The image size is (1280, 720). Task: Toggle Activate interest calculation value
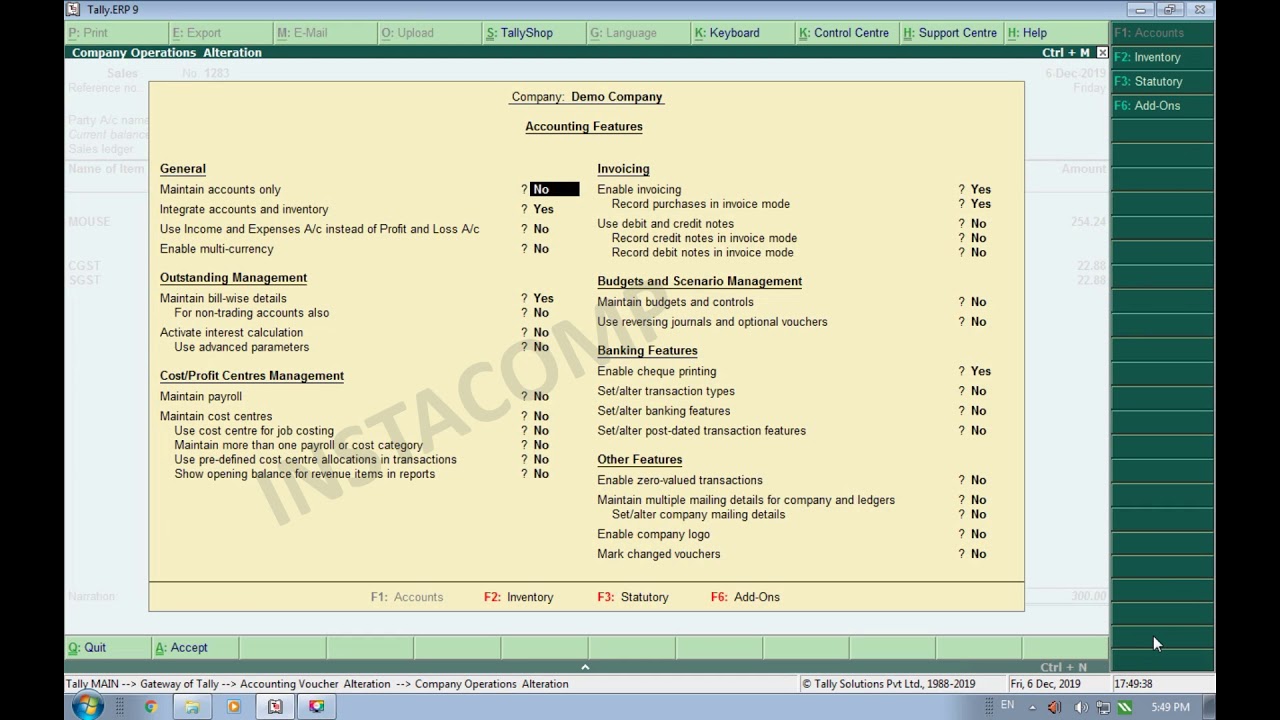tap(541, 332)
